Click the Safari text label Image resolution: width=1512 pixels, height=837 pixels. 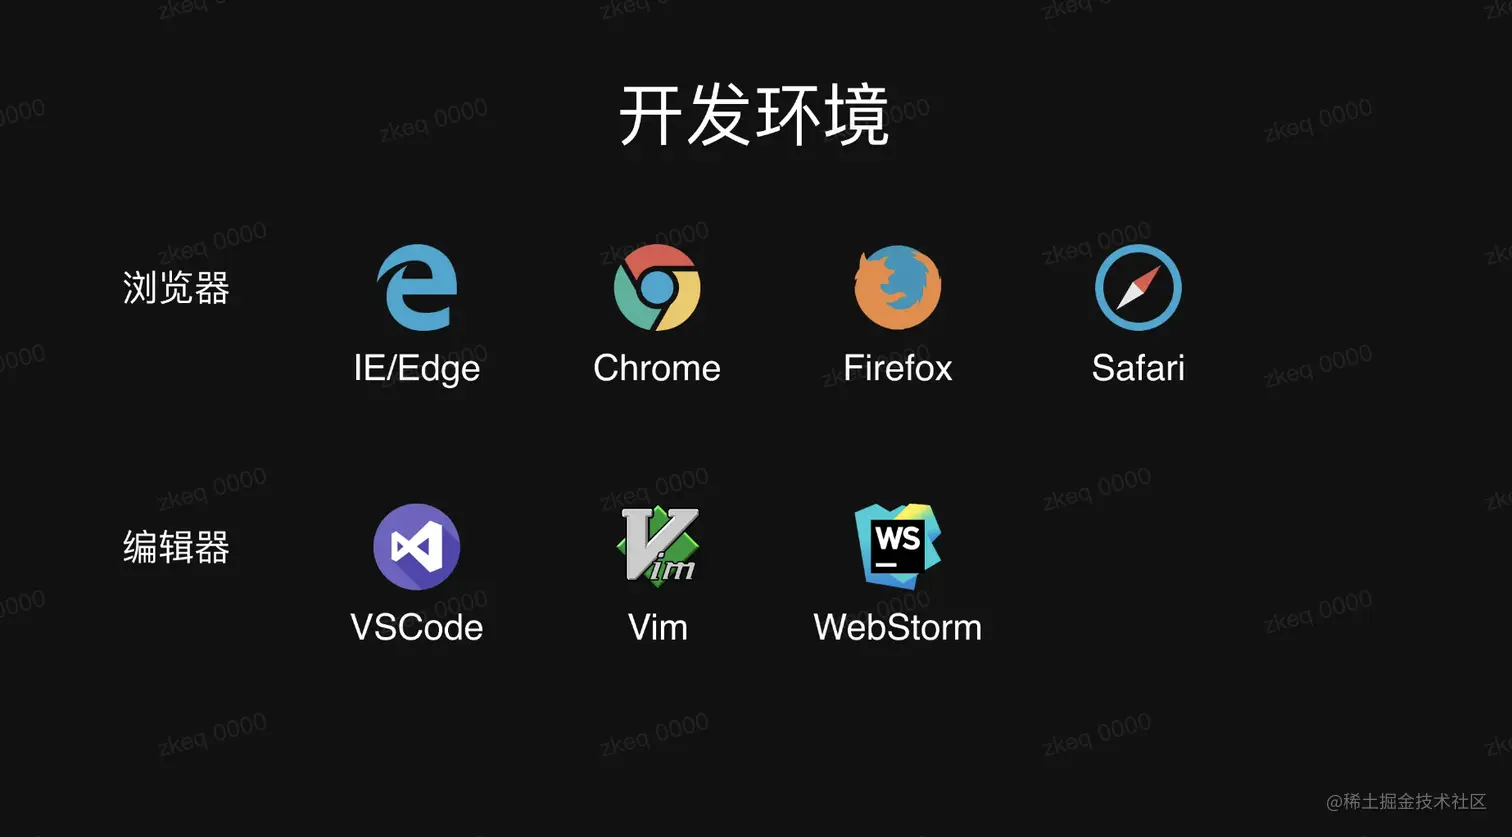(x=1138, y=368)
